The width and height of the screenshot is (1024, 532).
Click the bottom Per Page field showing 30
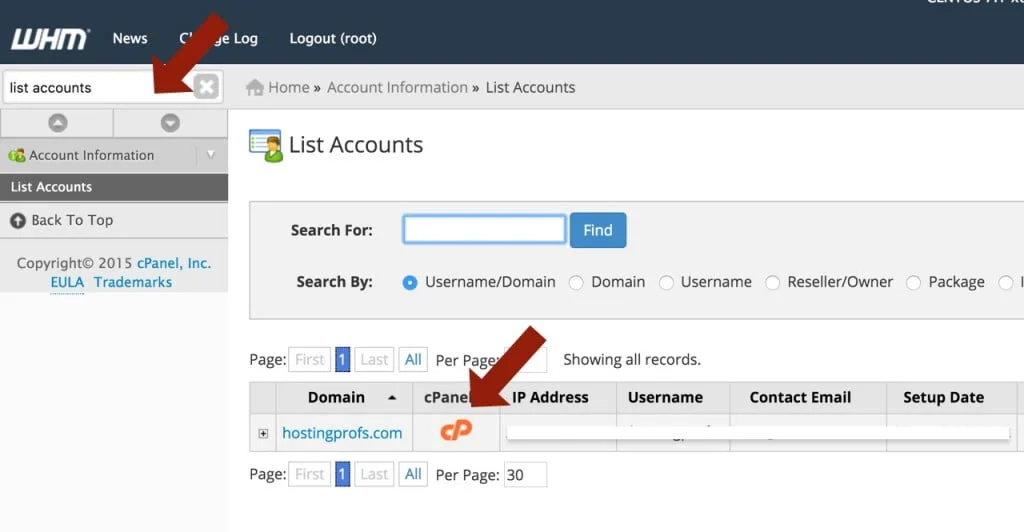click(x=525, y=475)
